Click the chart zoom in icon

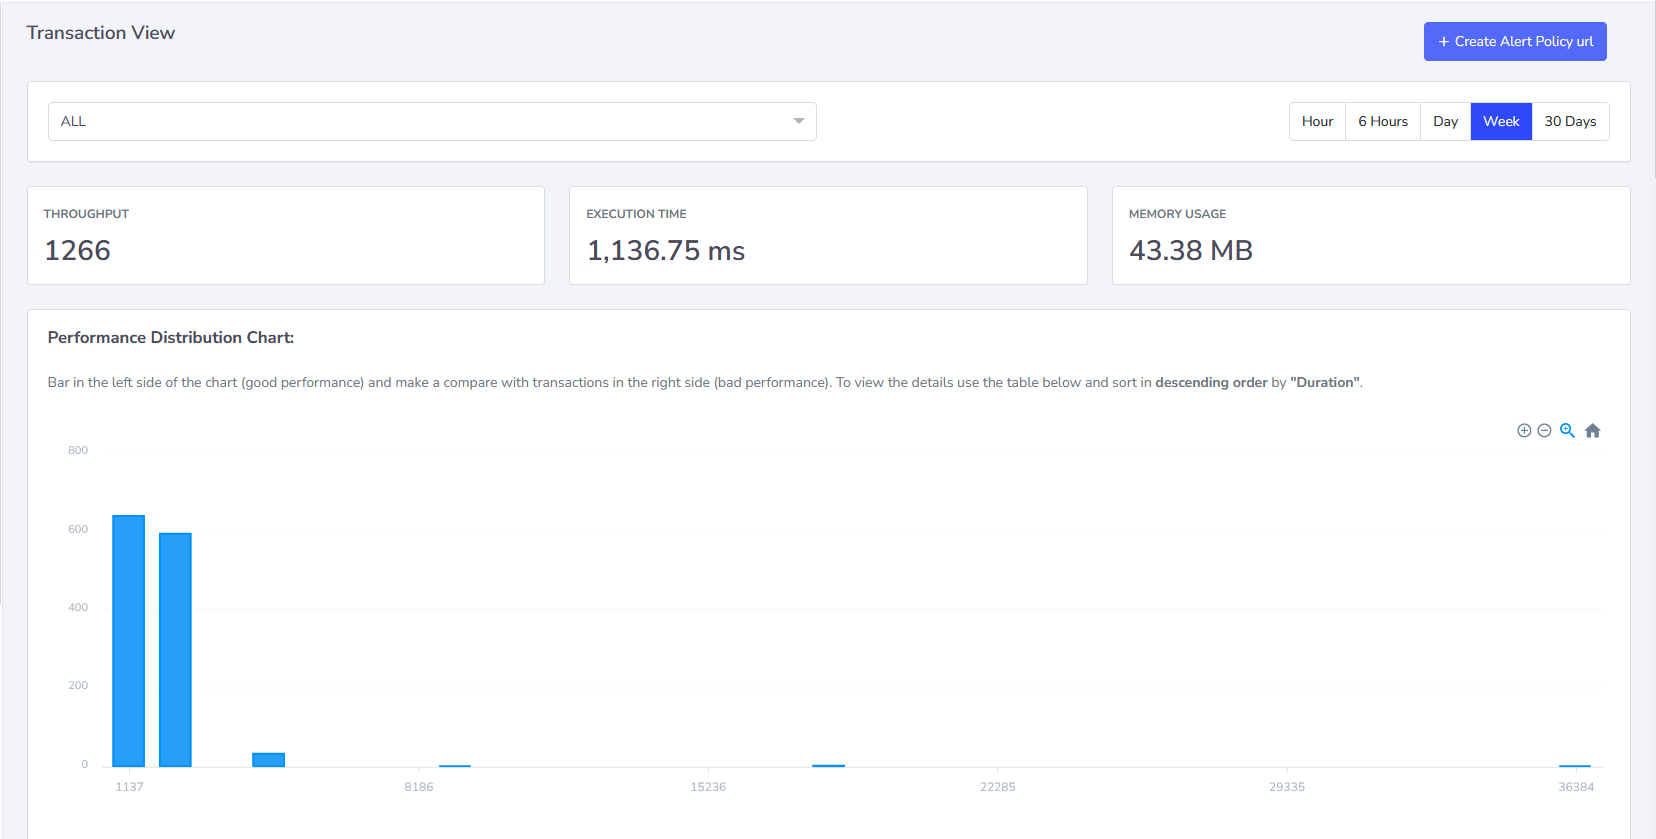tap(1524, 431)
